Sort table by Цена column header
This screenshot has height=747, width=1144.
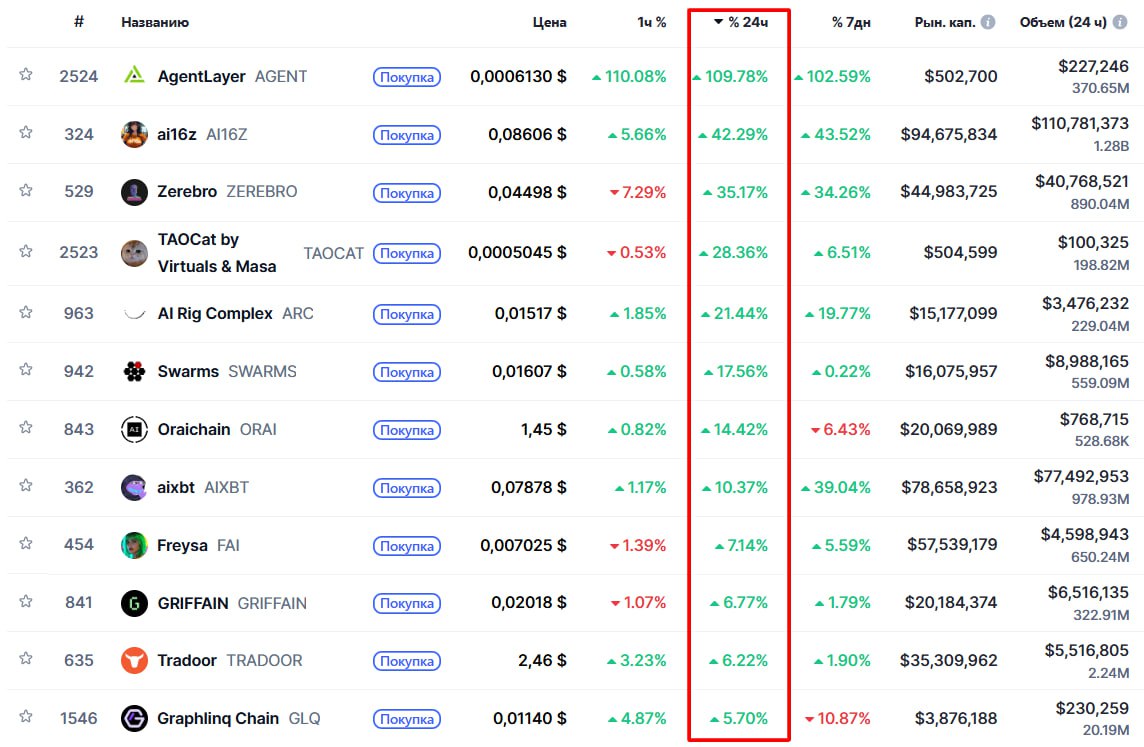pos(549,22)
